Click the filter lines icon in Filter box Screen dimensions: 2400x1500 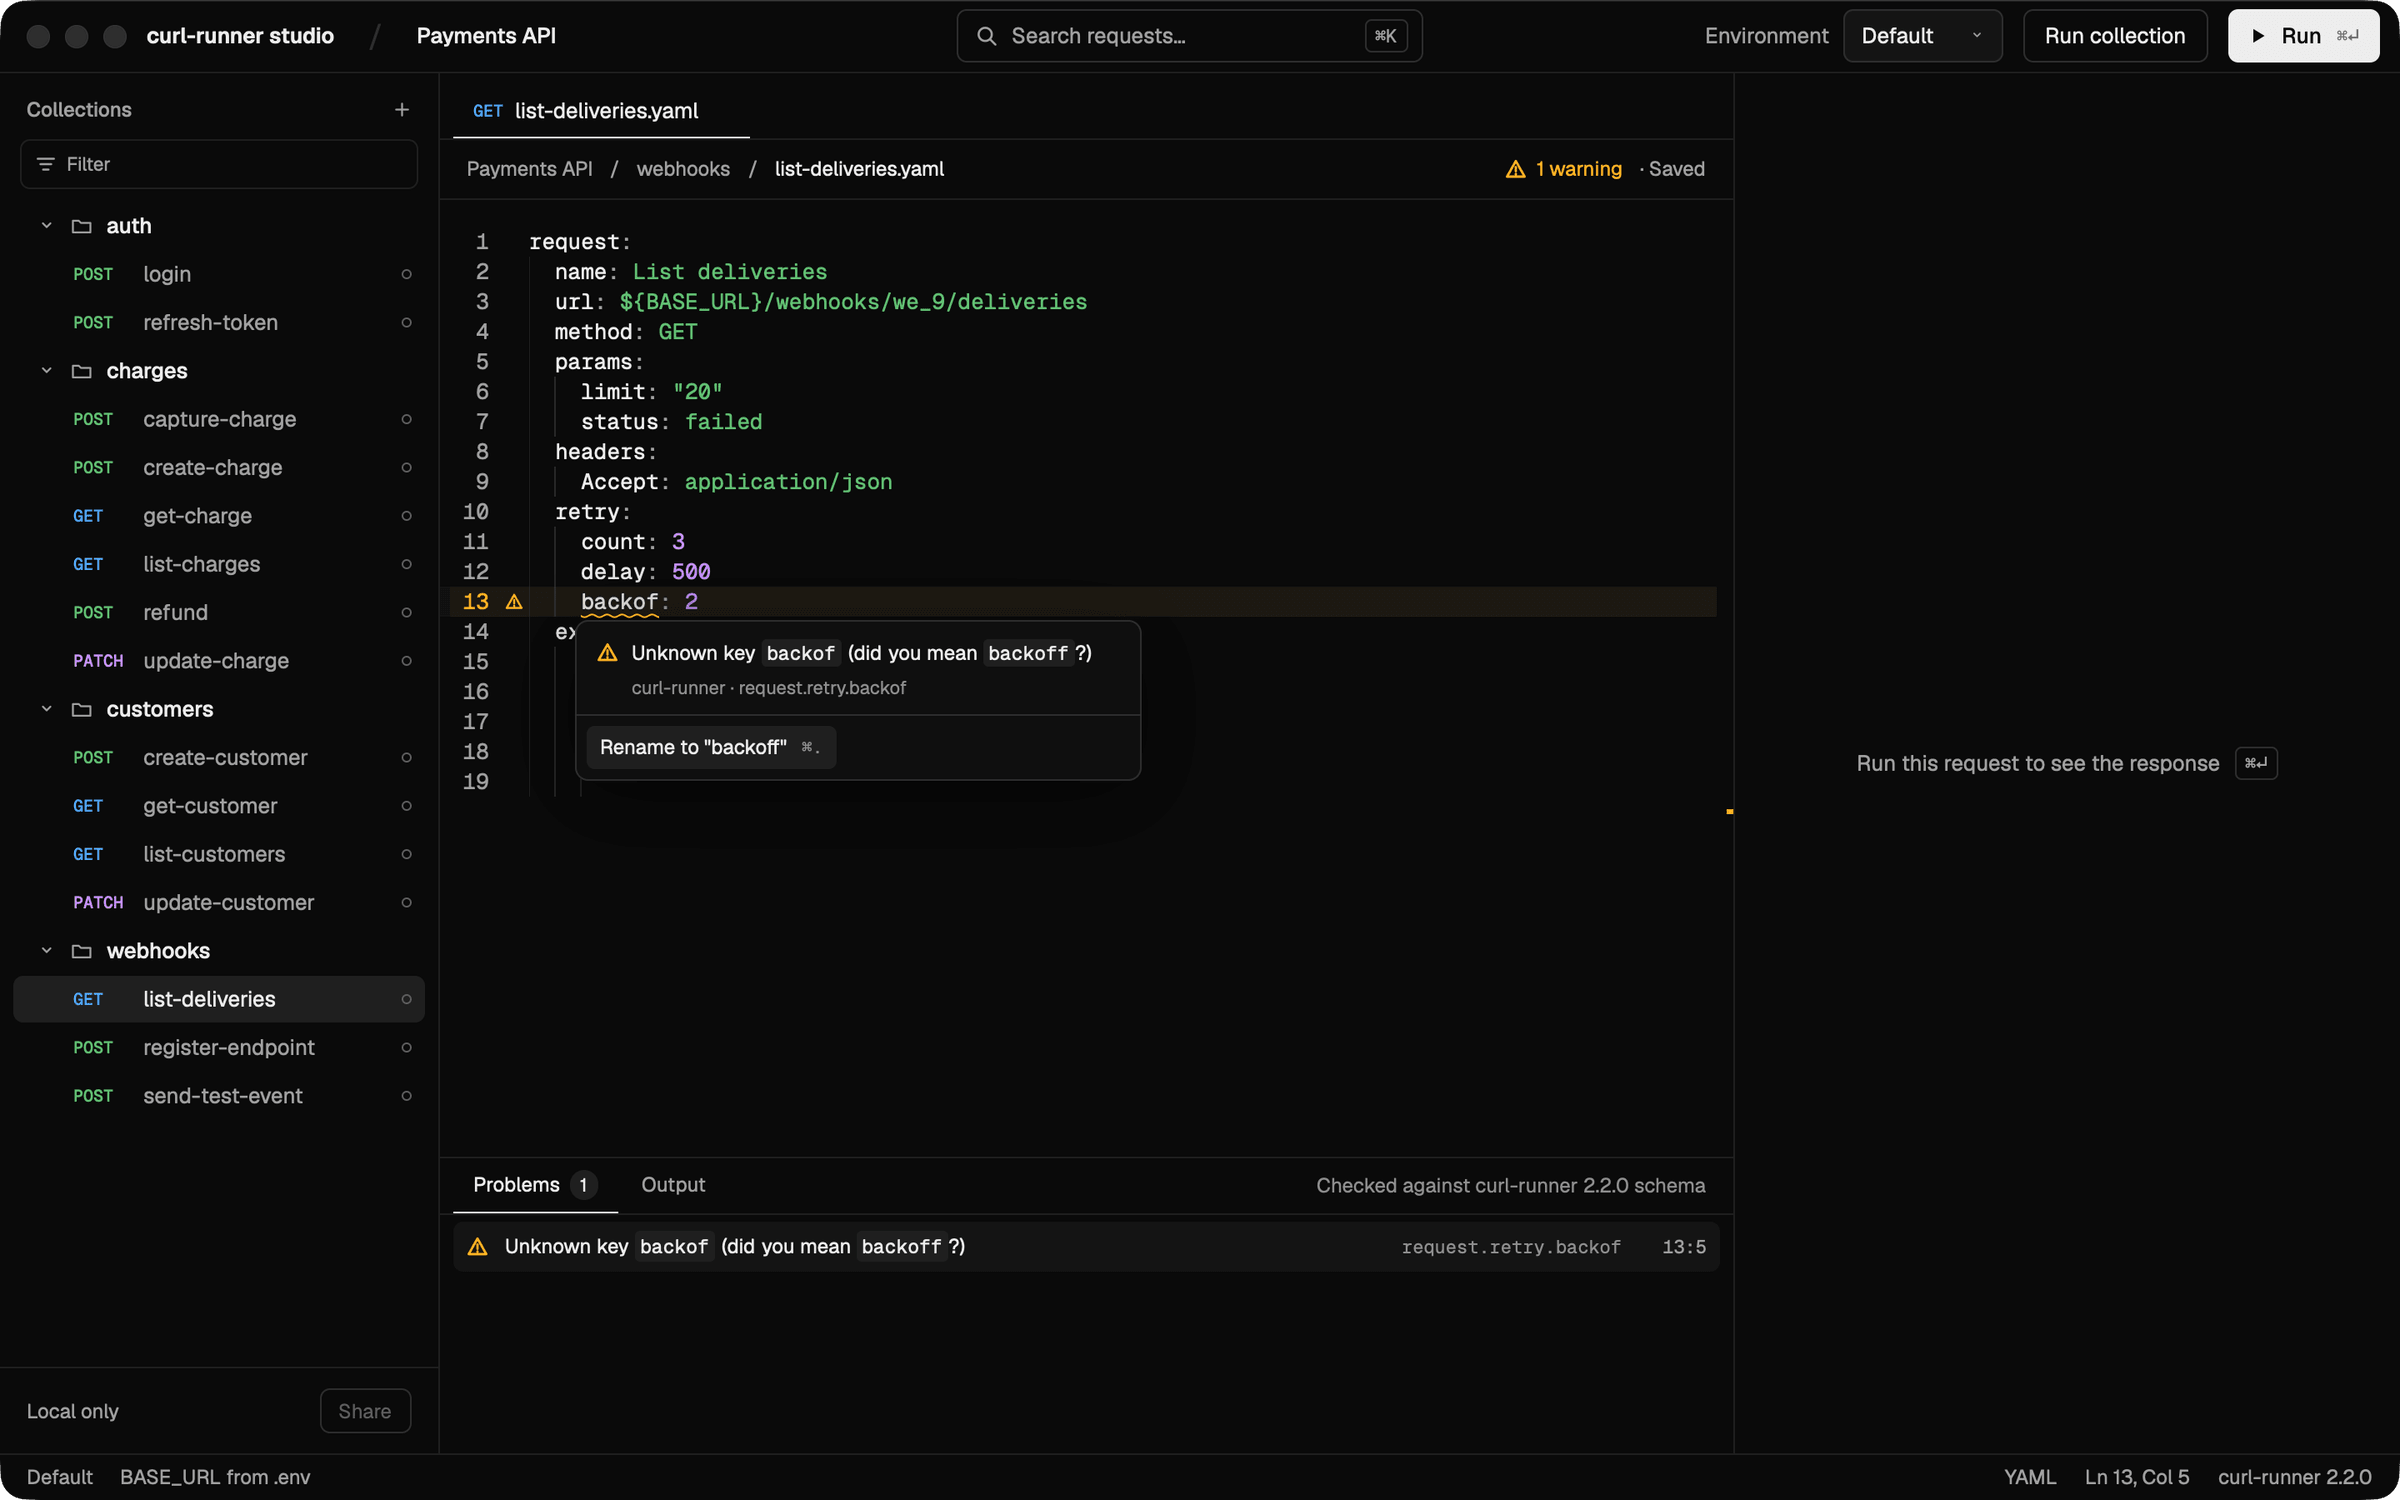click(45, 164)
